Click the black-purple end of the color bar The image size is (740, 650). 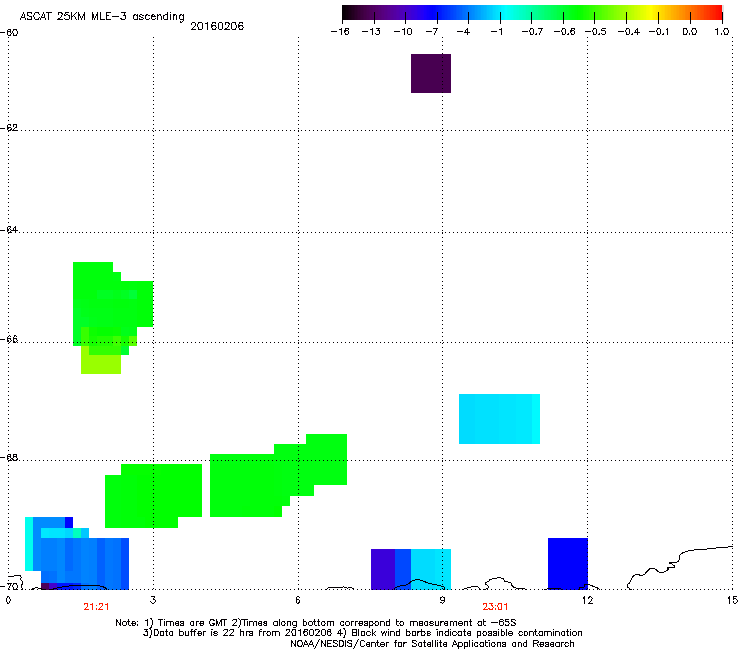(x=350, y=13)
